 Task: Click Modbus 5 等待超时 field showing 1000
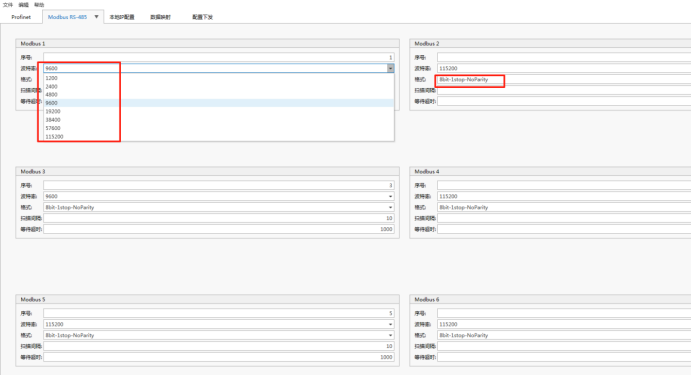coord(219,357)
